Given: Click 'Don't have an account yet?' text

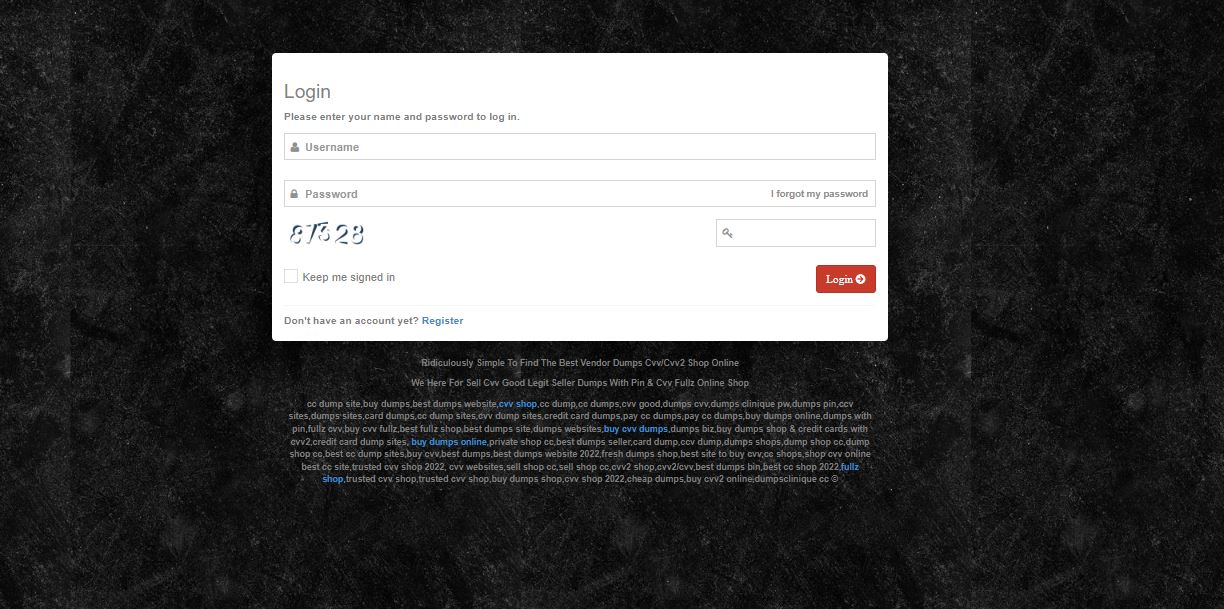Looking at the screenshot, I should (x=351, y=321).
